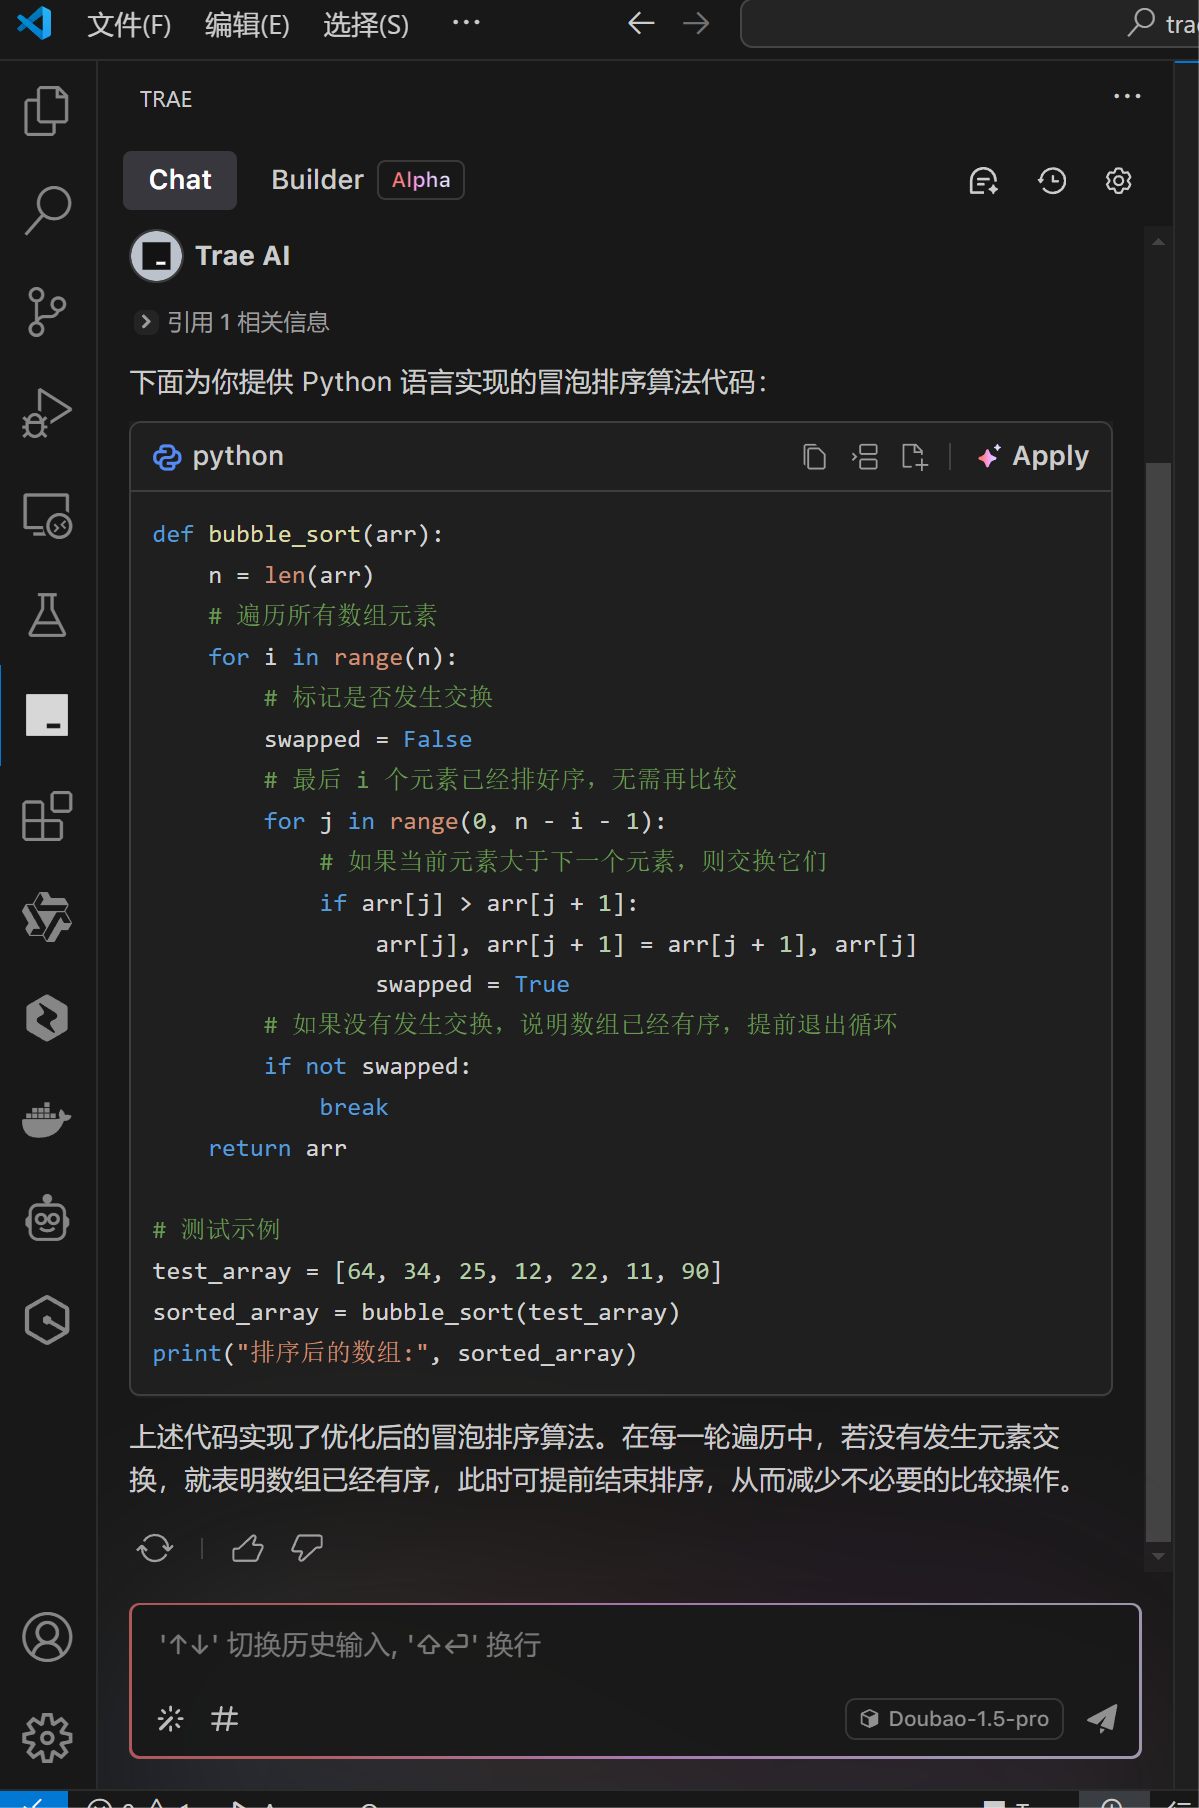Expand the 引用 1 相关信息 section
Viewport: 1199px width, 1808px height.
pos(231,322)
